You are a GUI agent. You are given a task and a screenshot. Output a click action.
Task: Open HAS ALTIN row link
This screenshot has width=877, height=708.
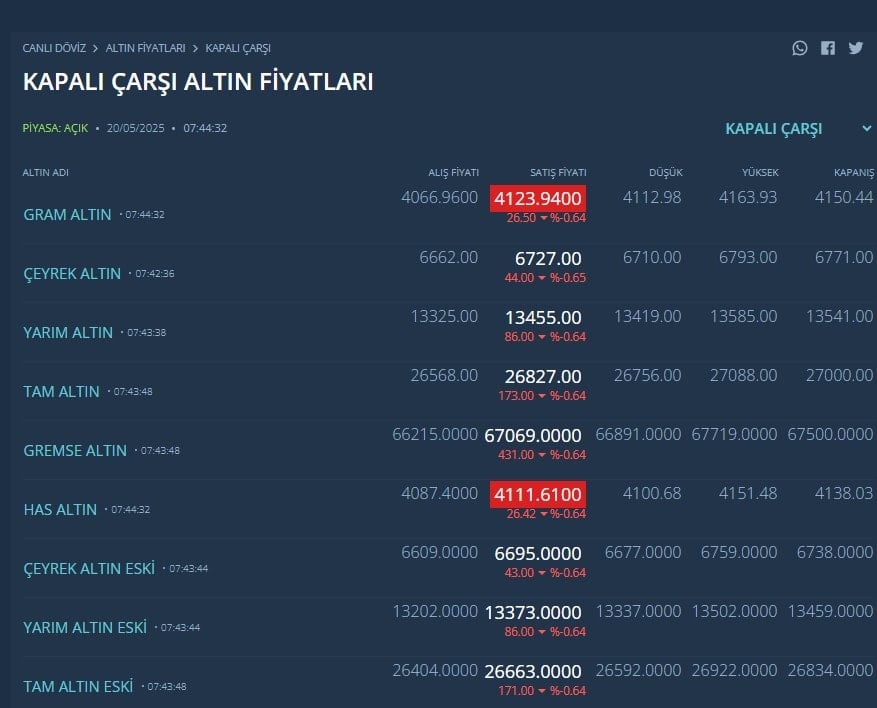point(60,509)
